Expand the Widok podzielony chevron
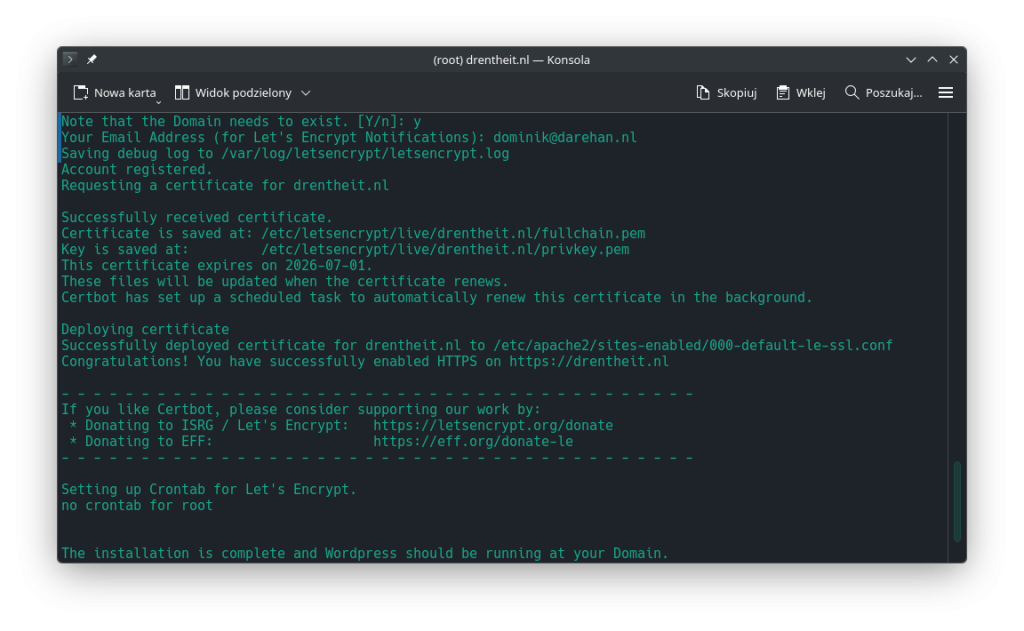Image resolution: width=1024 pixels, height=631 pixels. tap(306, 93)
